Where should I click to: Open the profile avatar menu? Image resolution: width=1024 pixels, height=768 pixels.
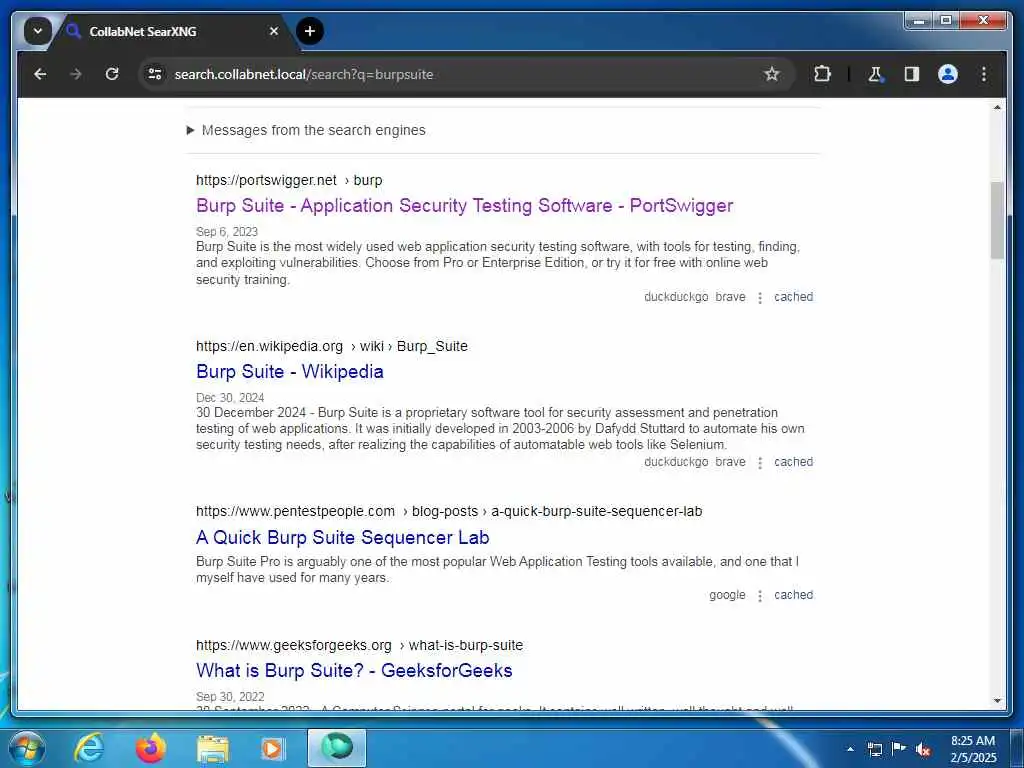point(948,74)
